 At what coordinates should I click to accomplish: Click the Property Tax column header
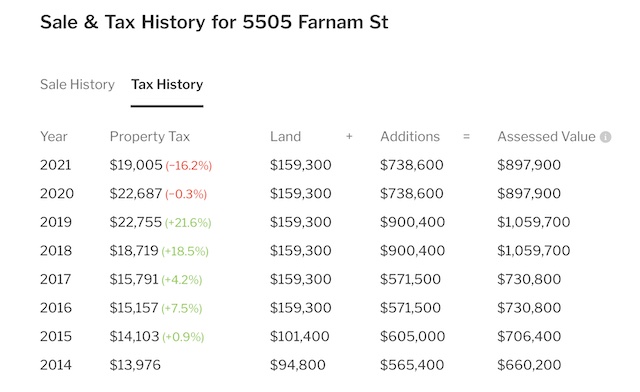pos(150,136)
